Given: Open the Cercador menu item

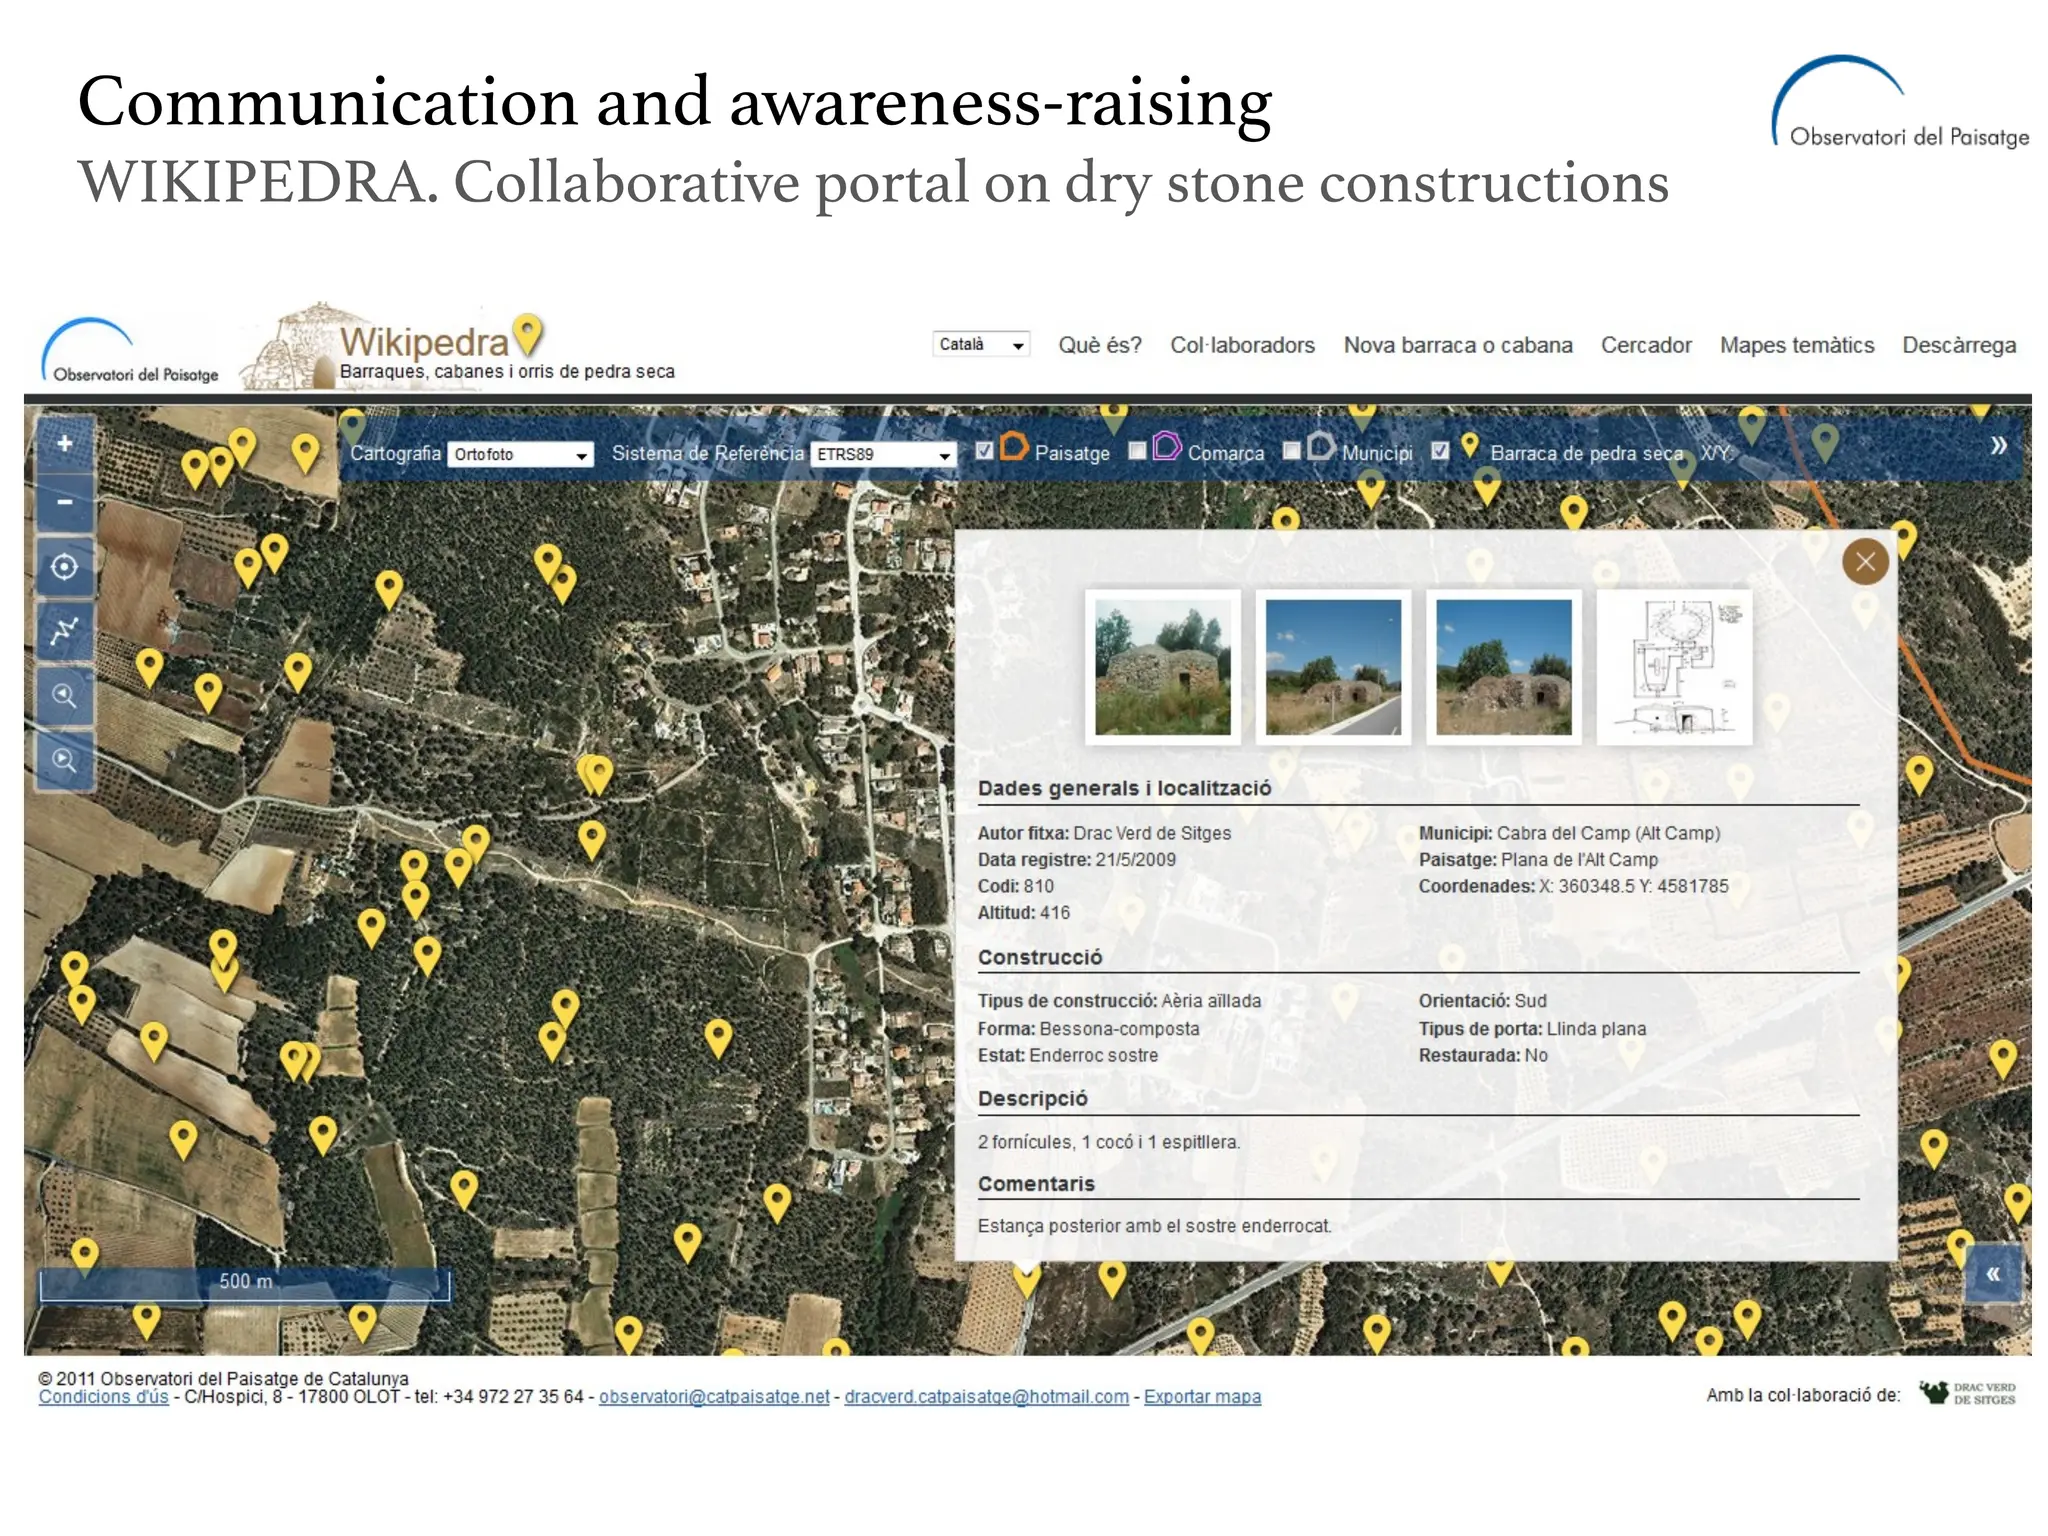Looking at the screenshot, I should click(x=1646, y=345).
